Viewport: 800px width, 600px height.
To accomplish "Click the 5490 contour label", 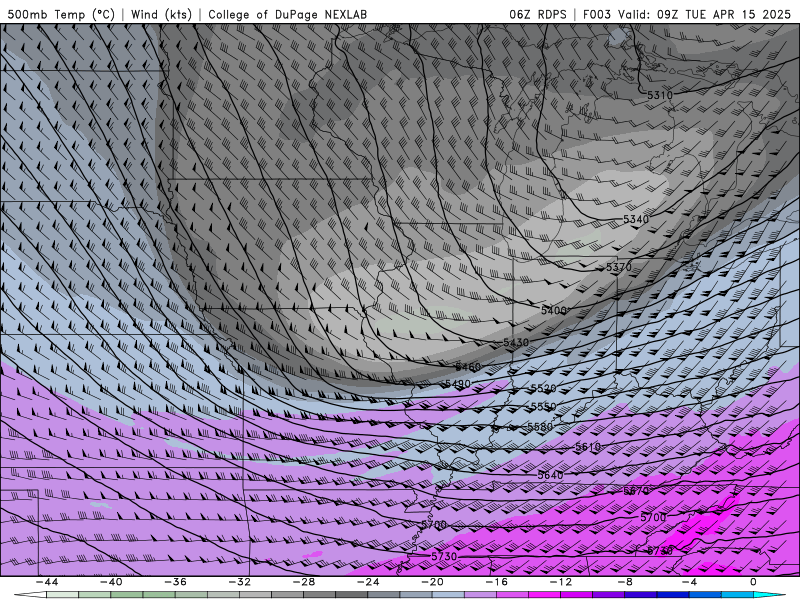I will pos(458,384).
